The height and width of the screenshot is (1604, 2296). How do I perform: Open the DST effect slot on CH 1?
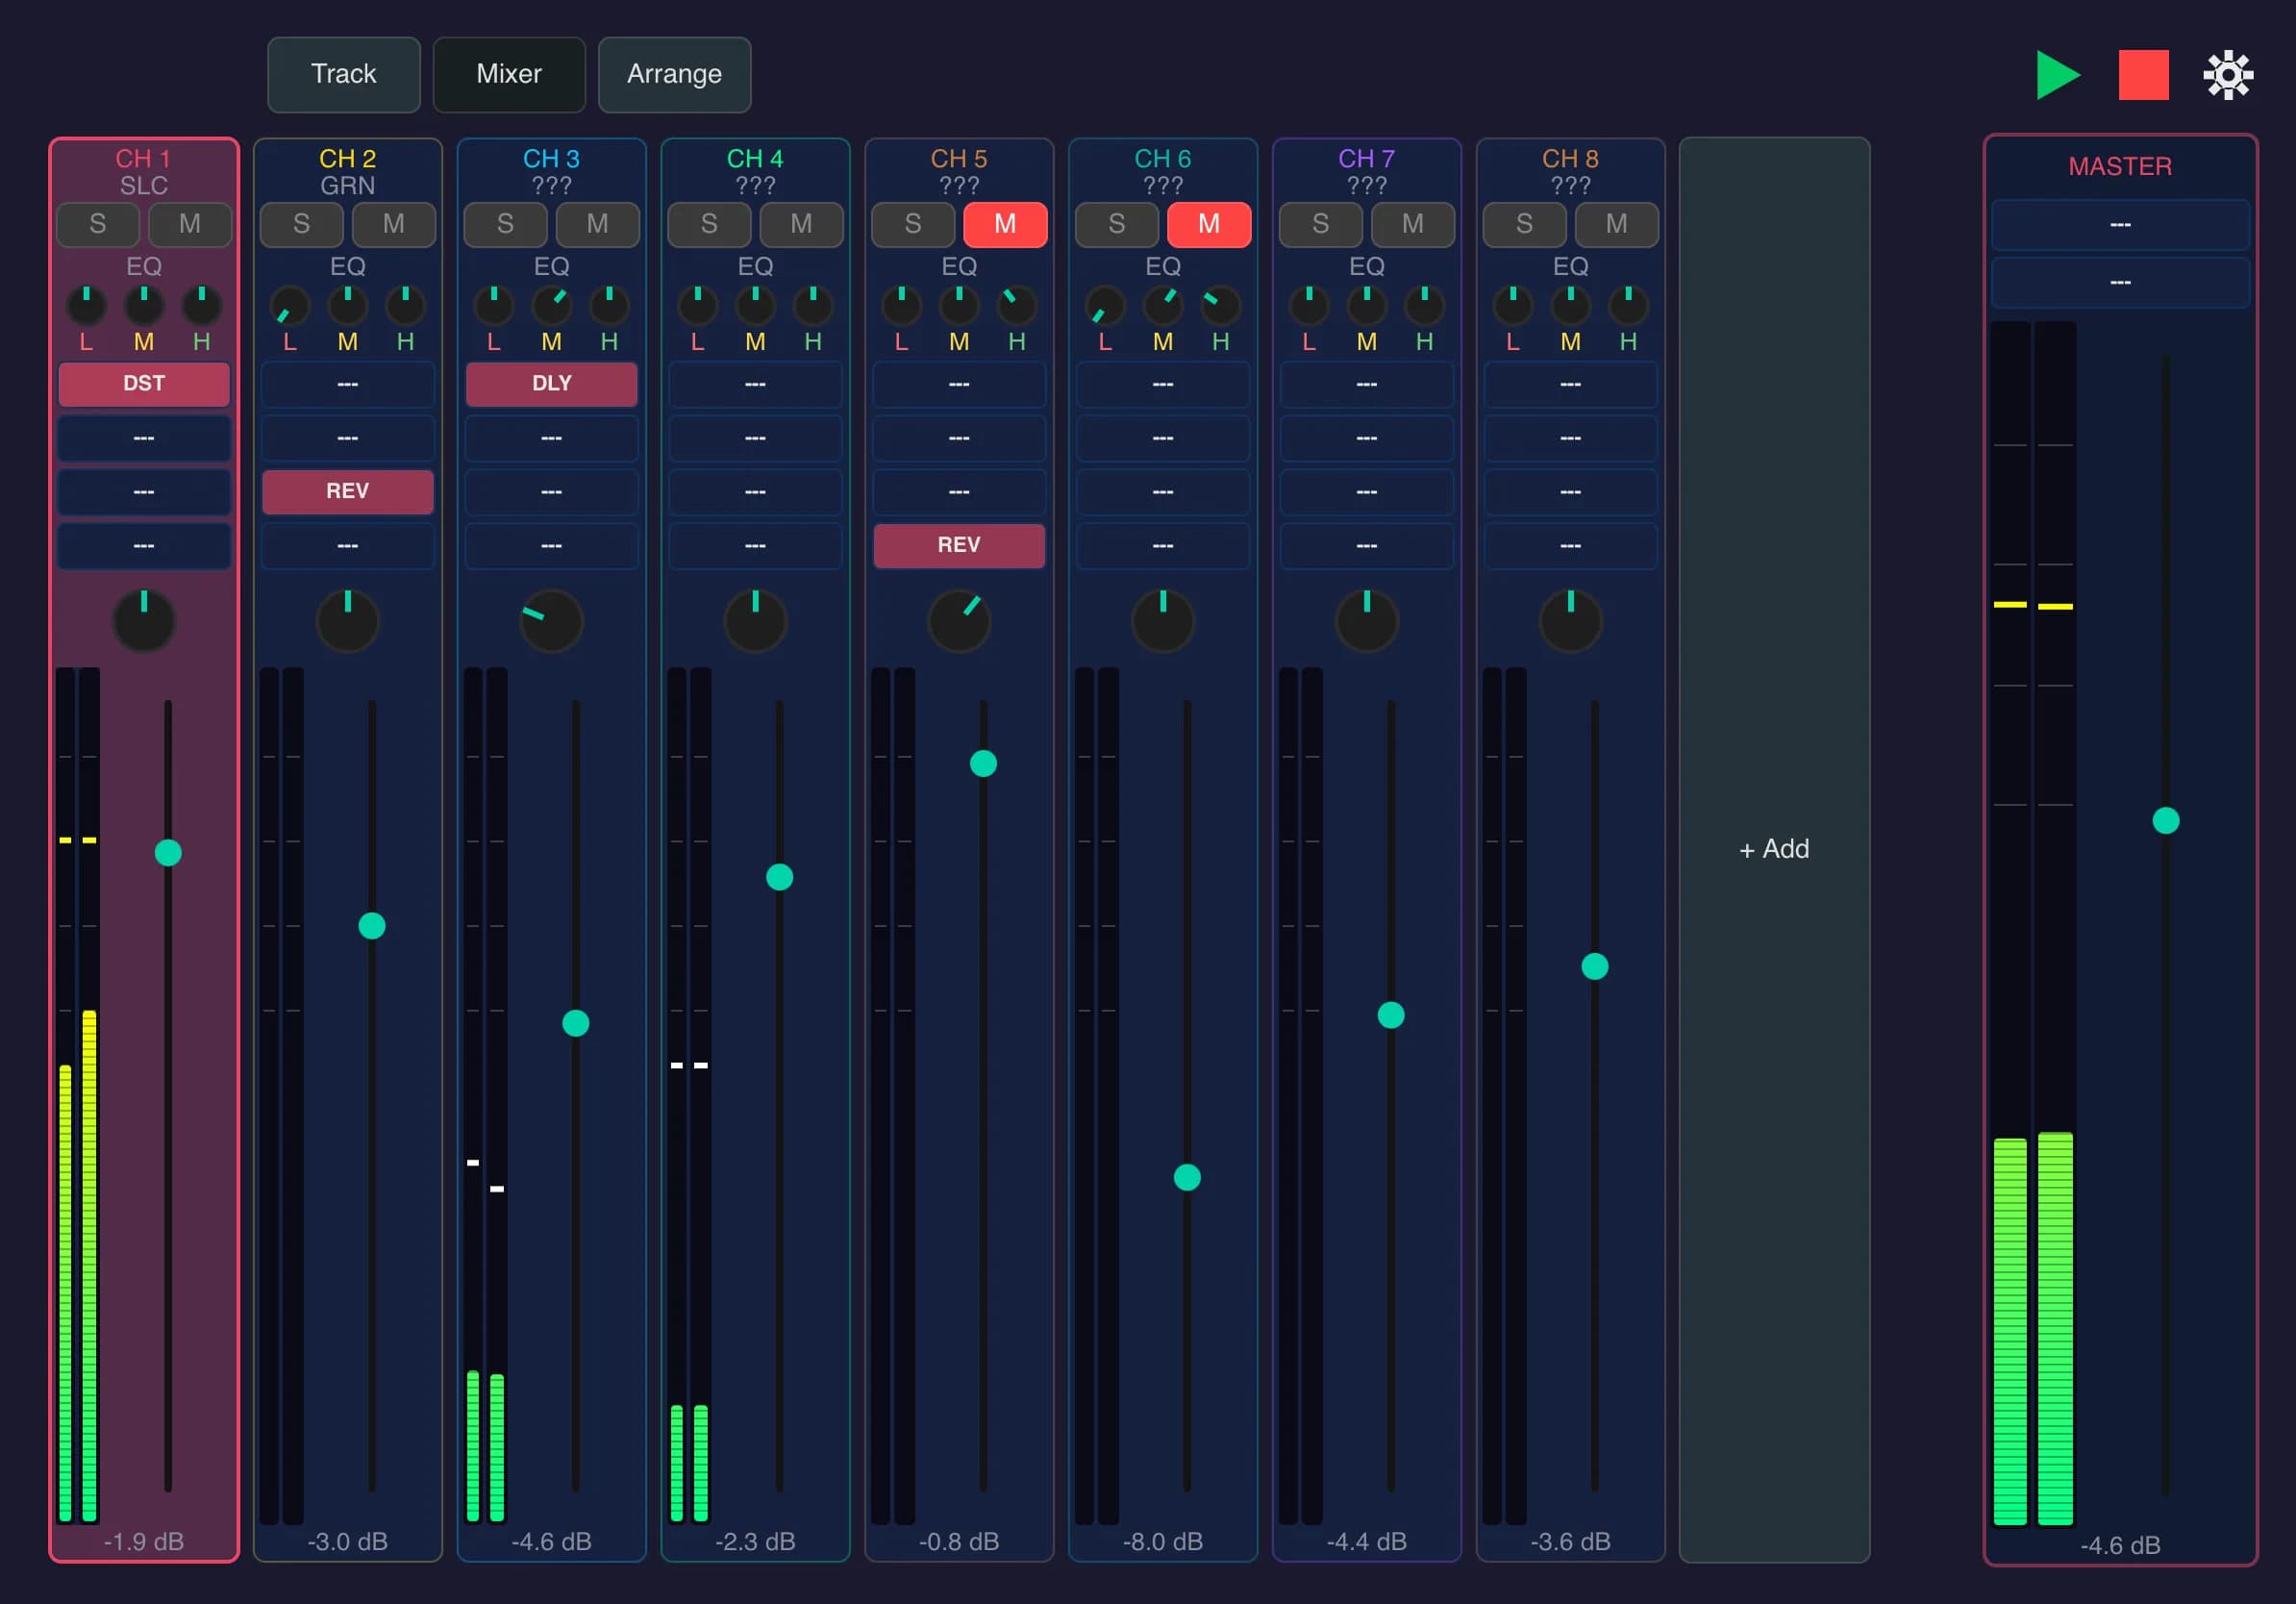coord(144,384)
